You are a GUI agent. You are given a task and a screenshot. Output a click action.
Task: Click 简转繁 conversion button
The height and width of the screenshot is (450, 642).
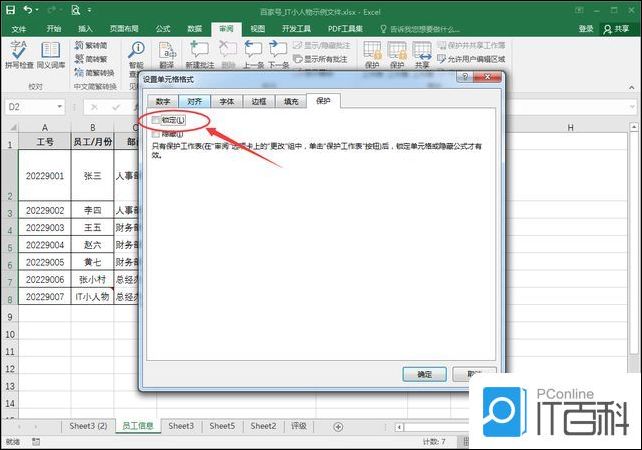click(x=91, y=59)
